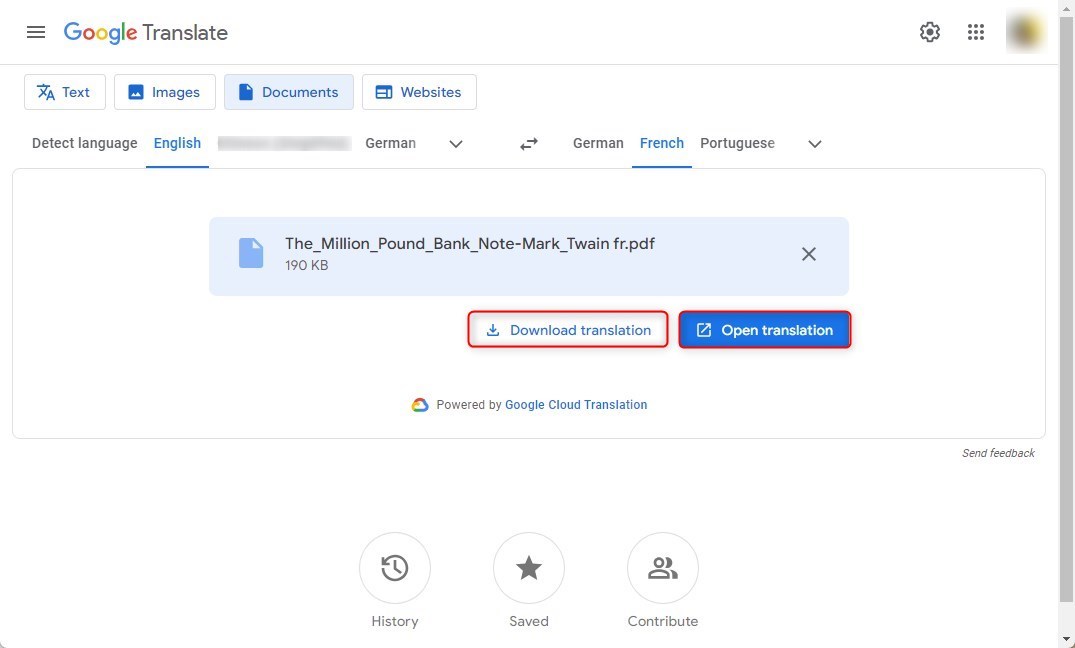The image size is (1075, 648).
Task: Switch to the Images tab
Action: tap(164, 92)
